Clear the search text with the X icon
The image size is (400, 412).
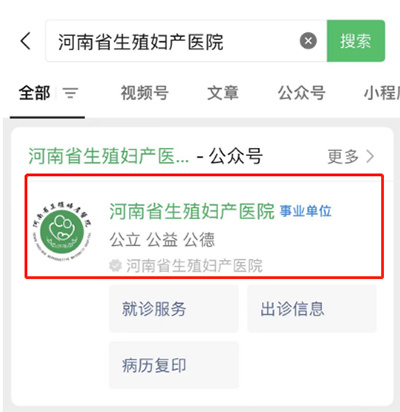click(x=308, y=41)
